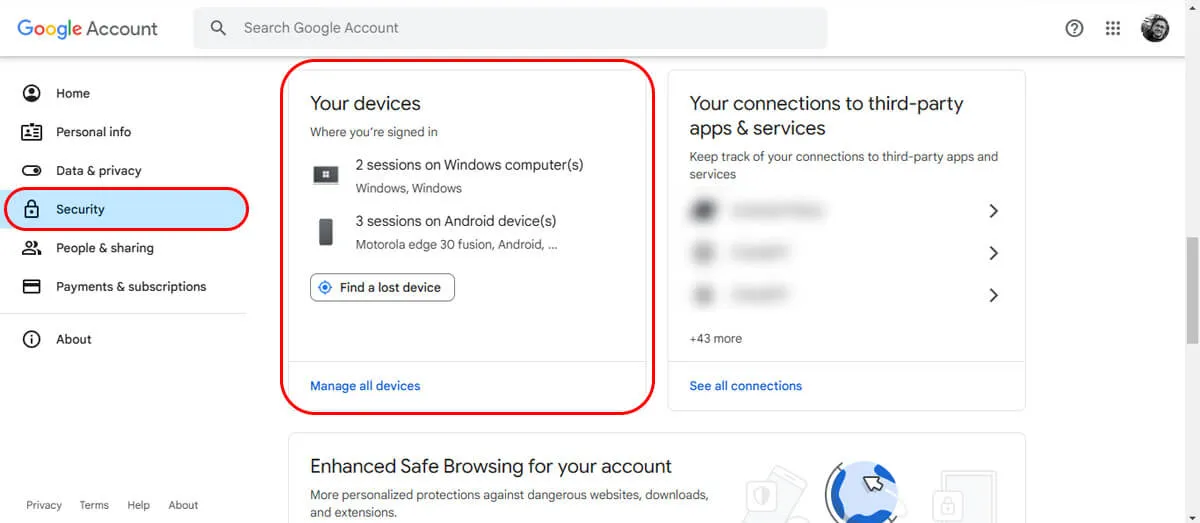Click the search magnifier icon

coord(218,28)
